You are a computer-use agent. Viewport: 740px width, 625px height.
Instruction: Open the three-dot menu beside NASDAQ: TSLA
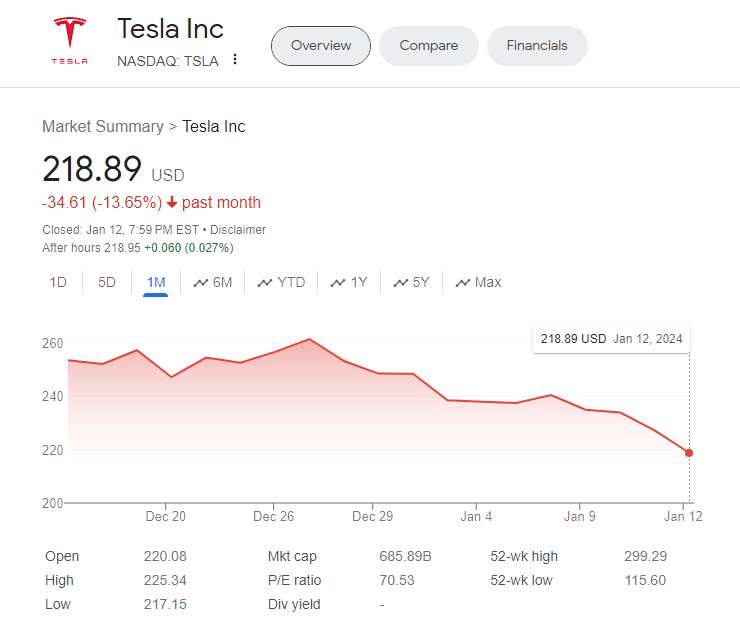[x=235, y=60]
